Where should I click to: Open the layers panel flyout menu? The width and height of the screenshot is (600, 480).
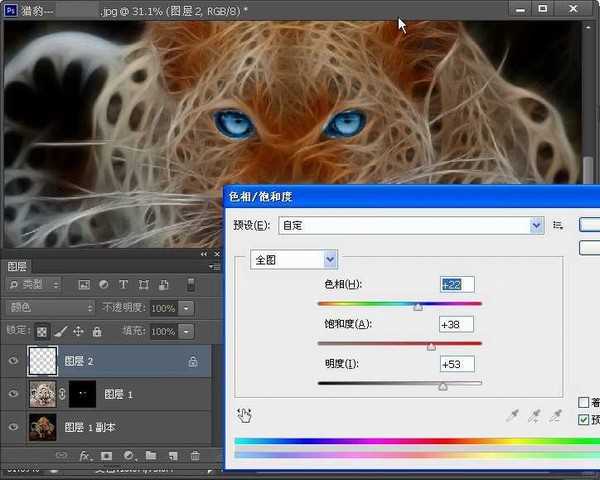pos(214,267)
